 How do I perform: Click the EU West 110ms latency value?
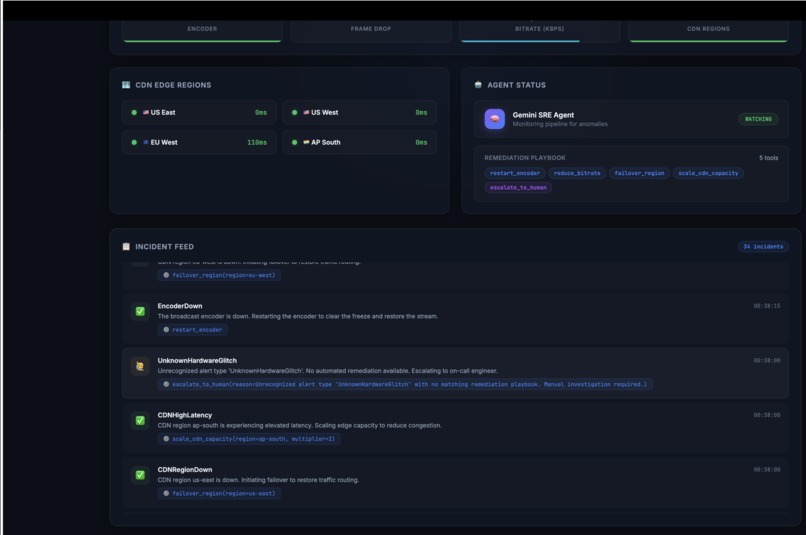point(257,142)
